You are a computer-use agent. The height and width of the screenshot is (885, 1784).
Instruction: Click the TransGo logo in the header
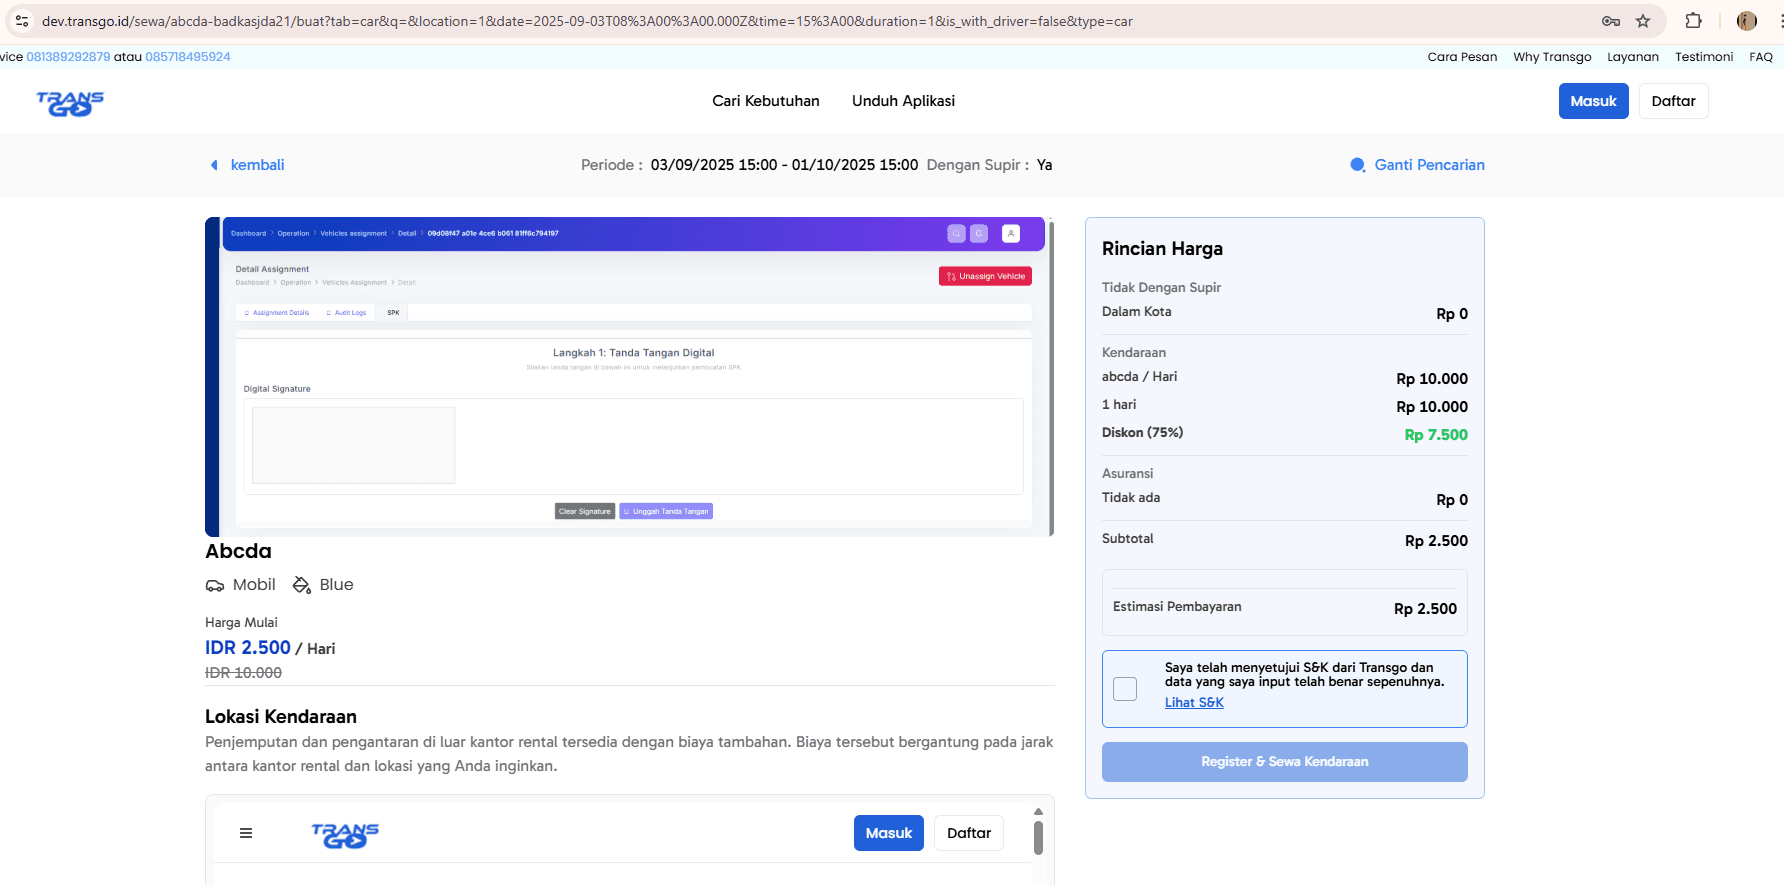tap(70, 102)
